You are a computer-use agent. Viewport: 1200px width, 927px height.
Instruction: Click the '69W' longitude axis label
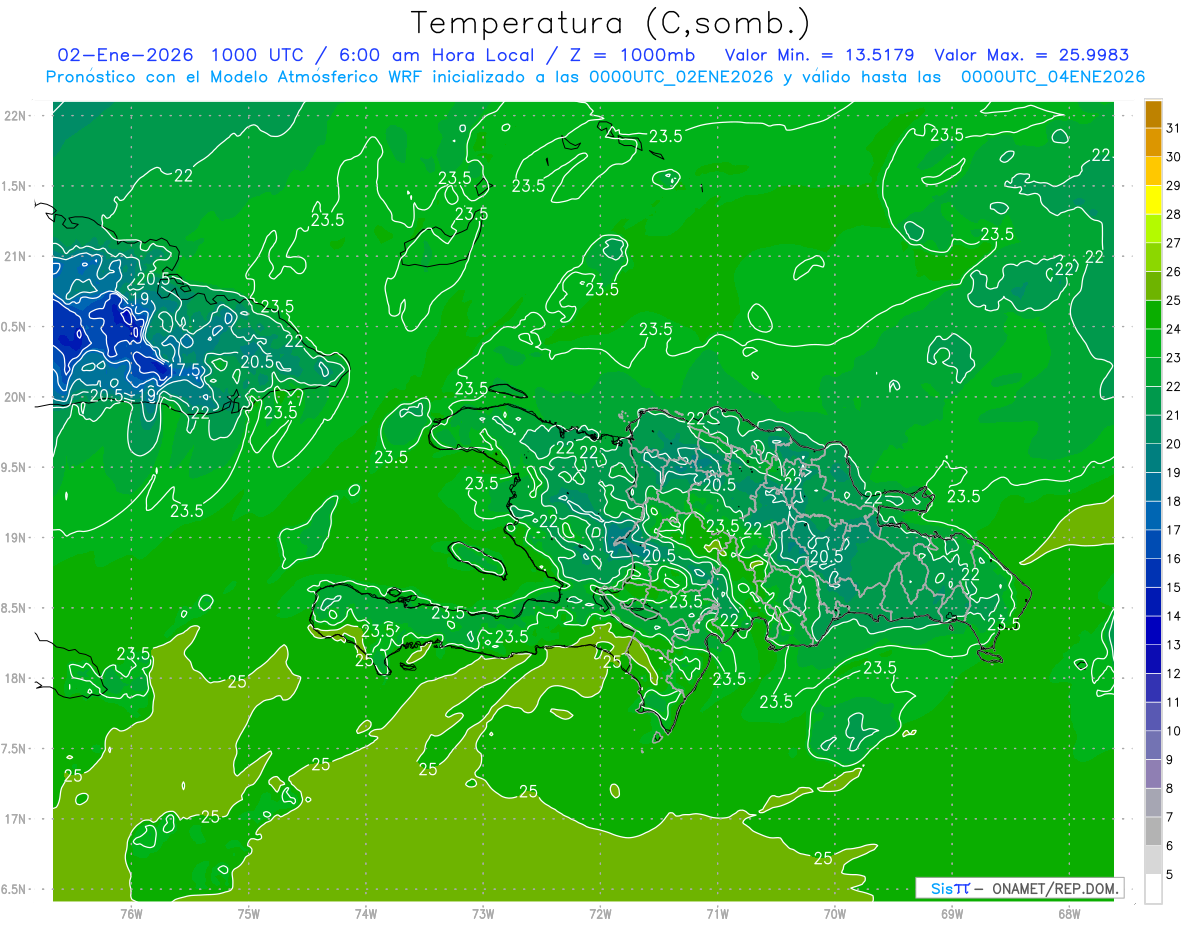(x=951, y=913)
